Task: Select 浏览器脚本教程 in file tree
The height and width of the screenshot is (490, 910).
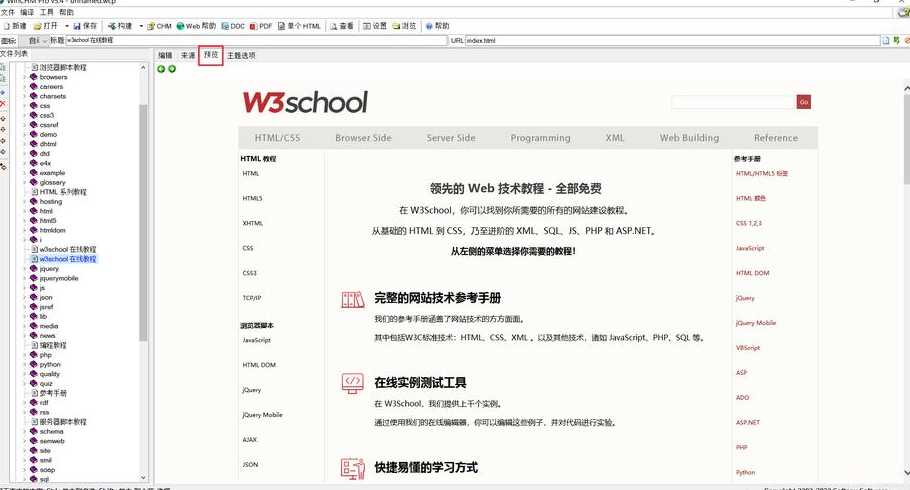Action: click(63, 67)
